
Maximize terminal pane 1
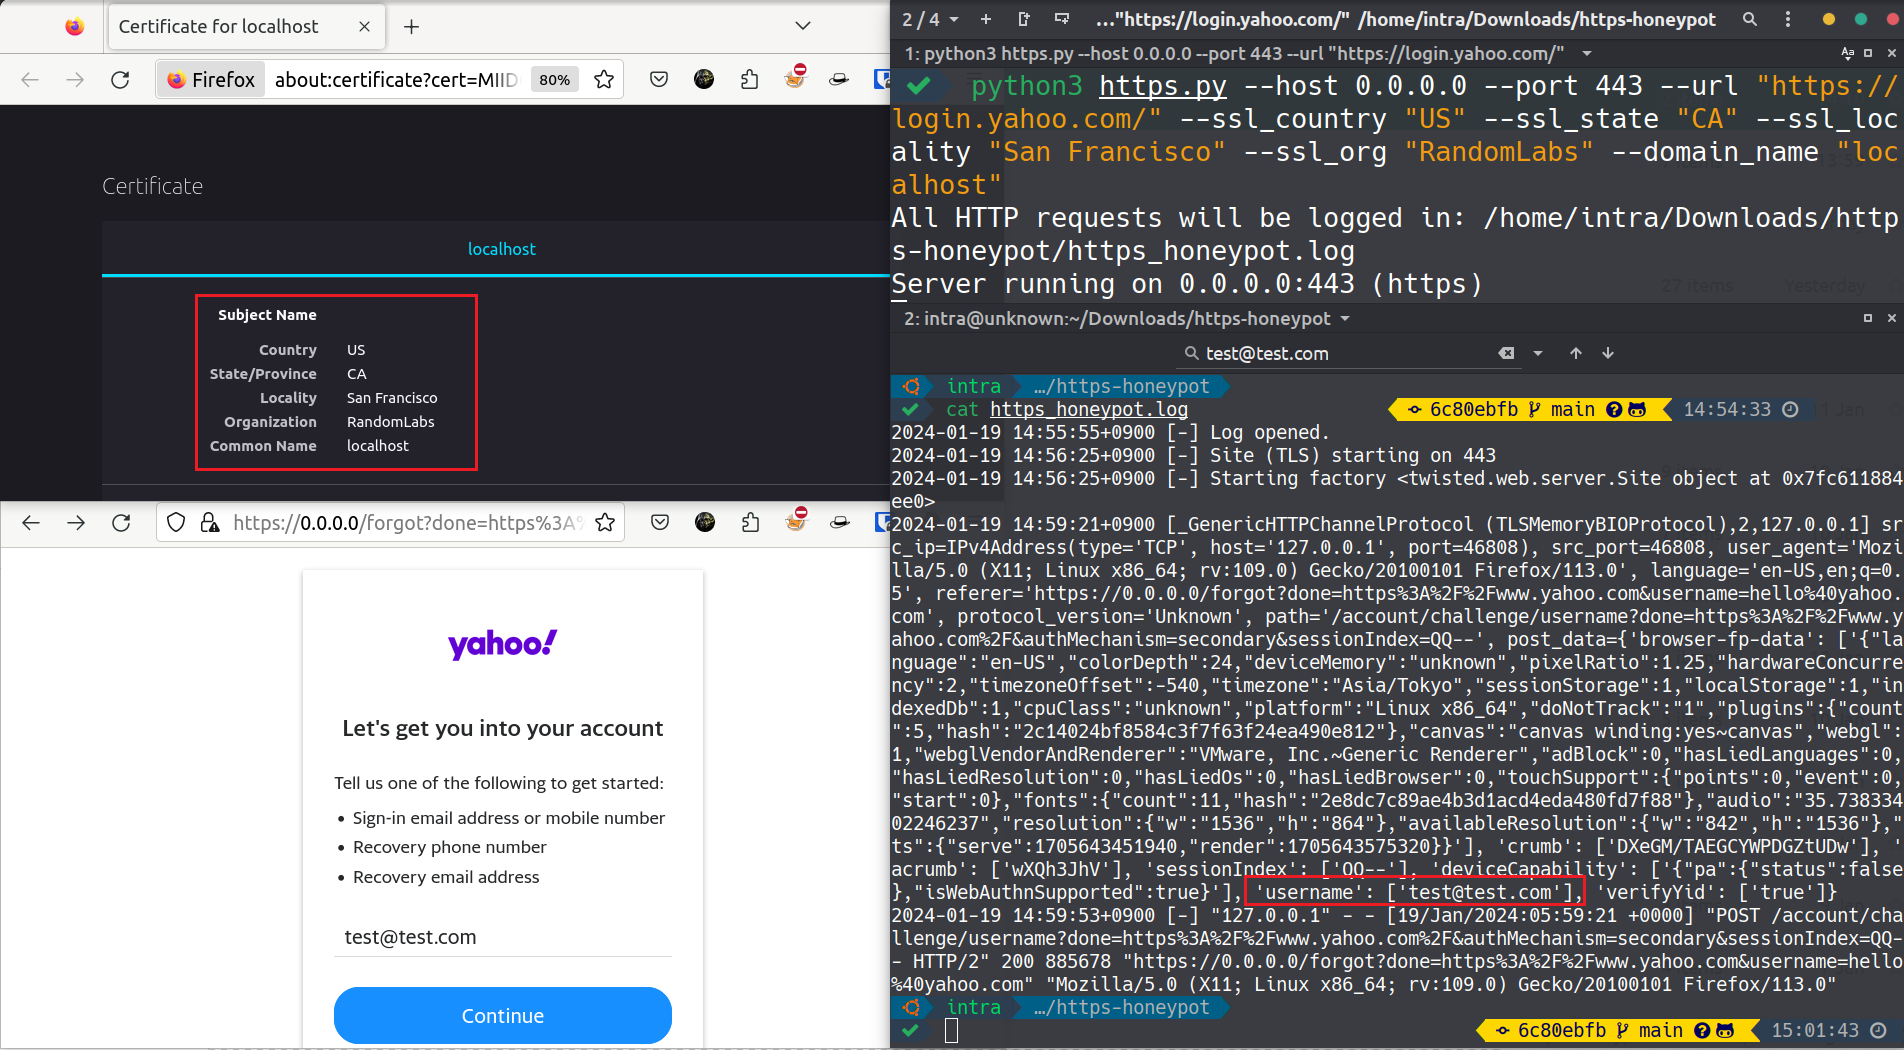click(1868, 53)
